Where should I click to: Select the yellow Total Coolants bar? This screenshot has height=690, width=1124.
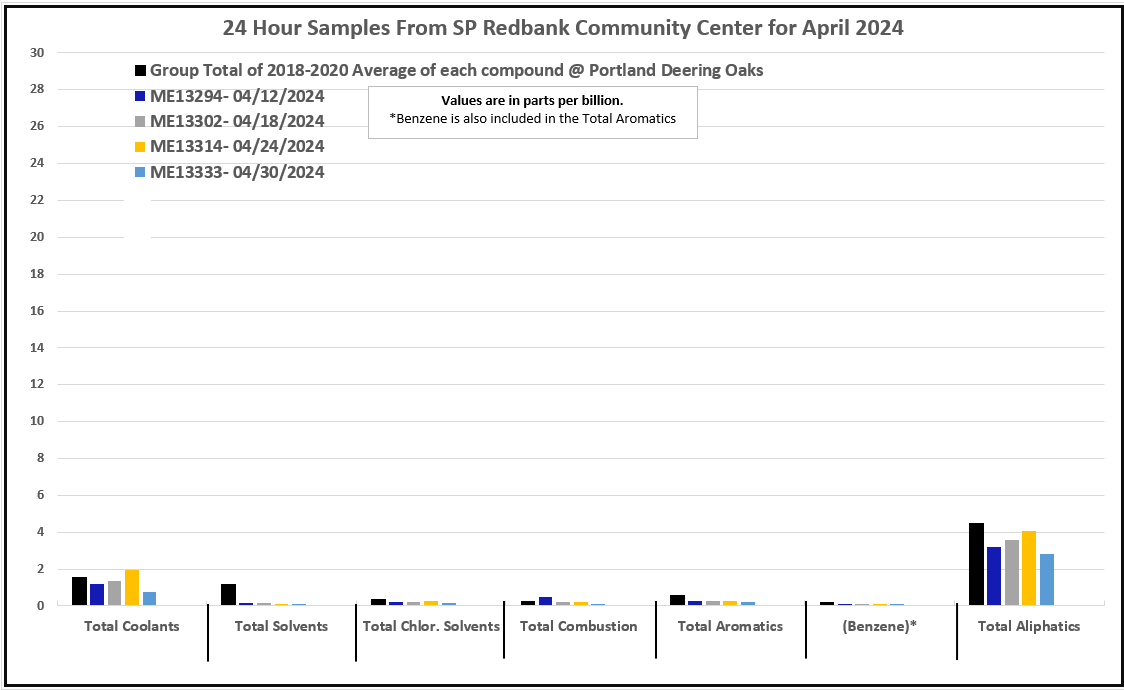pyautogui.click(x=132, y=587)
